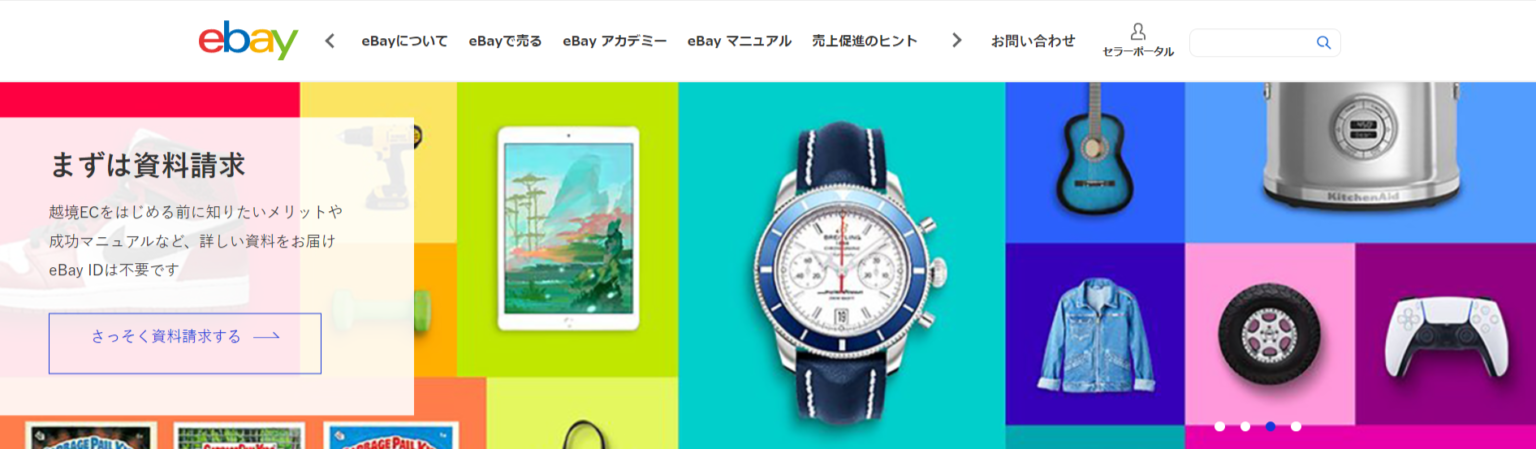Viewport: 1536px width, 449px height.
Task: Go to the お問い合わせ link
Action: pyautogui.click(x=1033, y=41)
